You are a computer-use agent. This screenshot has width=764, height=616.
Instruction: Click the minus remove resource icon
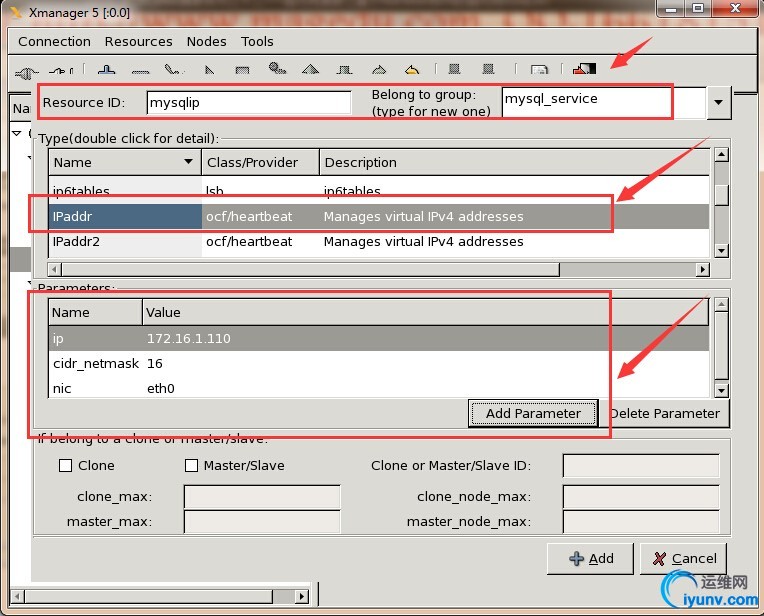(x=140, y=72)
